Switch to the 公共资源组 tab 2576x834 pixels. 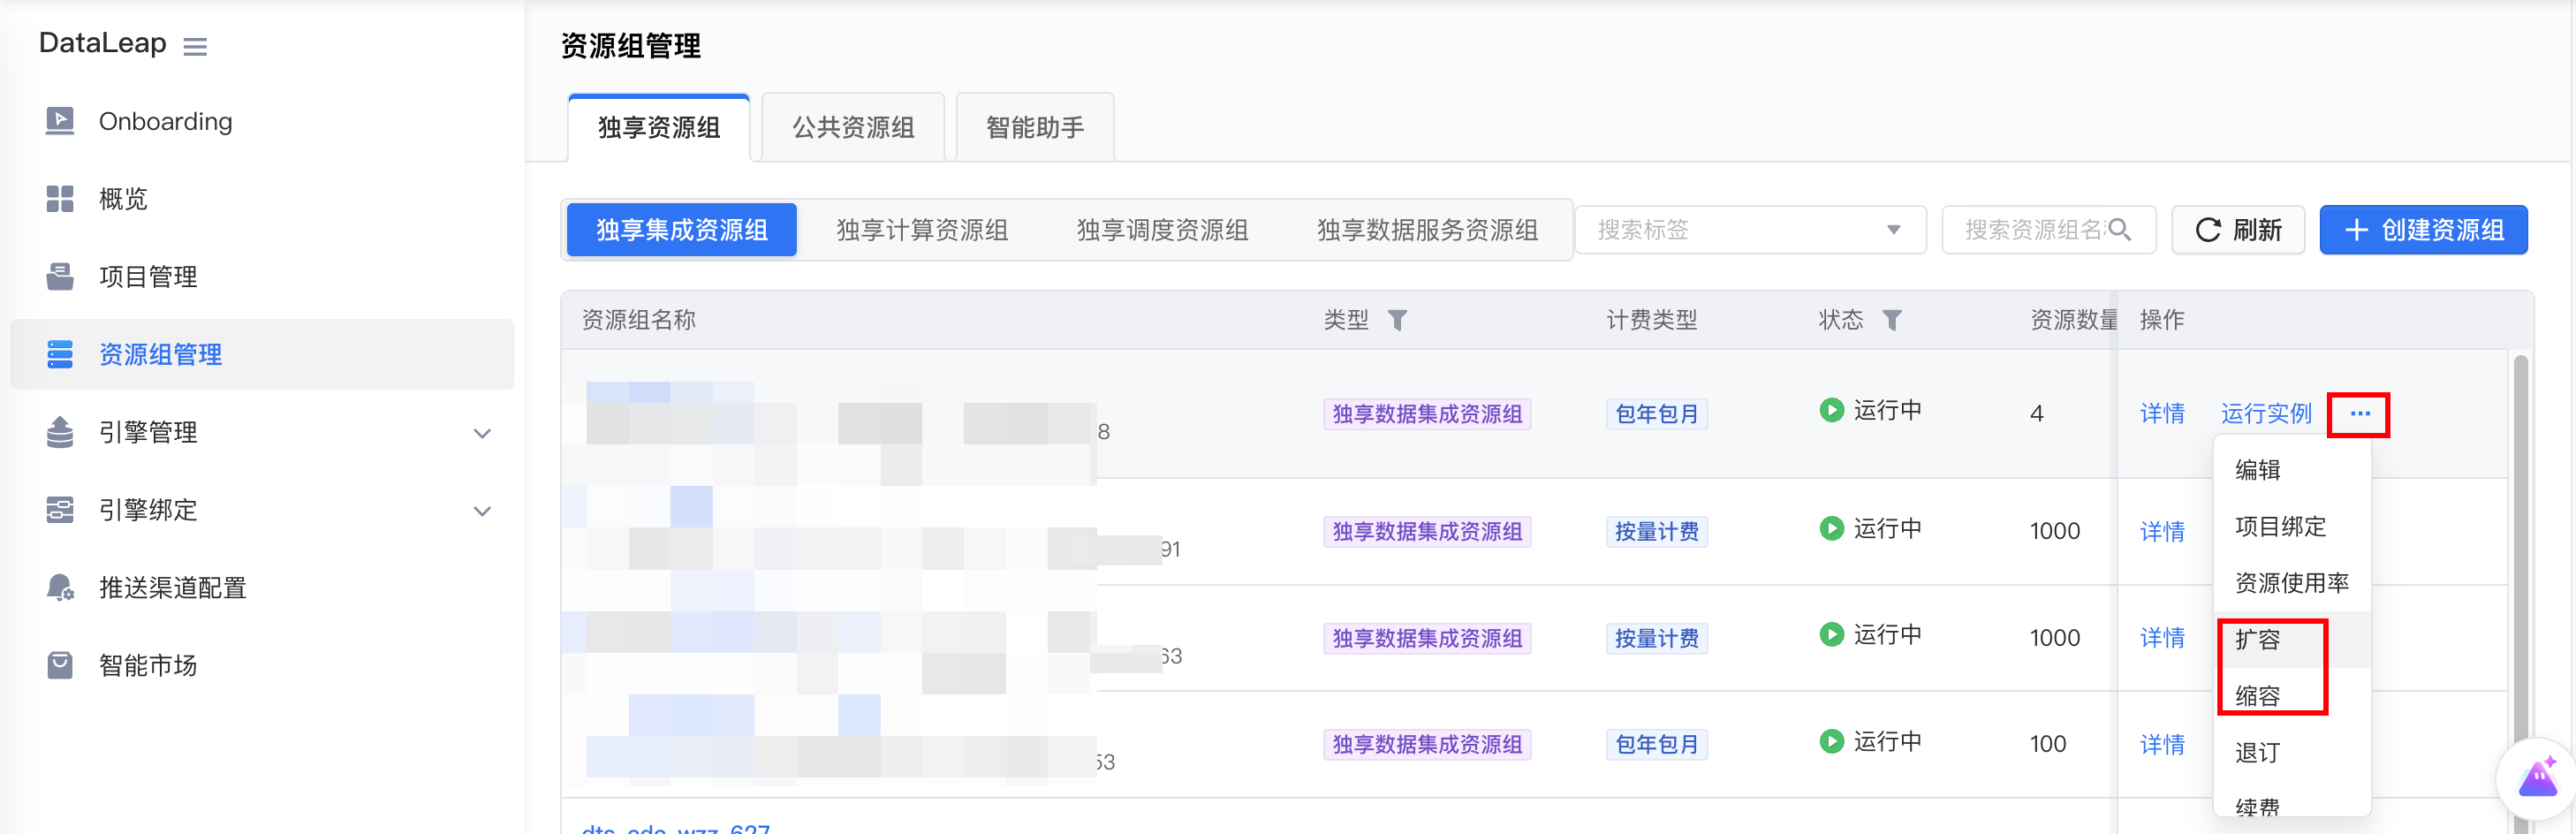[x=853, y=127]
